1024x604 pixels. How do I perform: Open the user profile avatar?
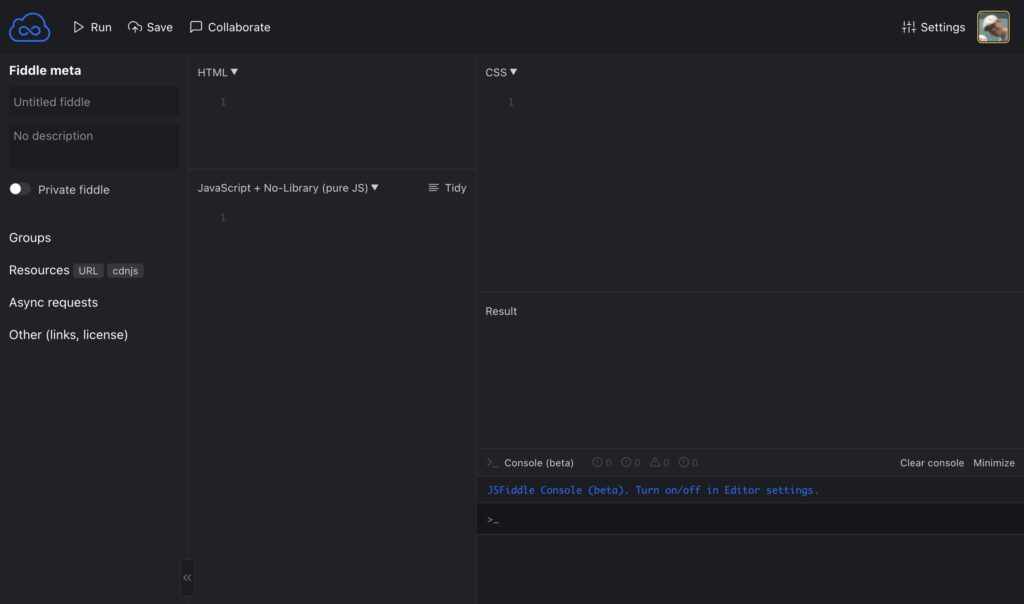(x=993, y=27)
